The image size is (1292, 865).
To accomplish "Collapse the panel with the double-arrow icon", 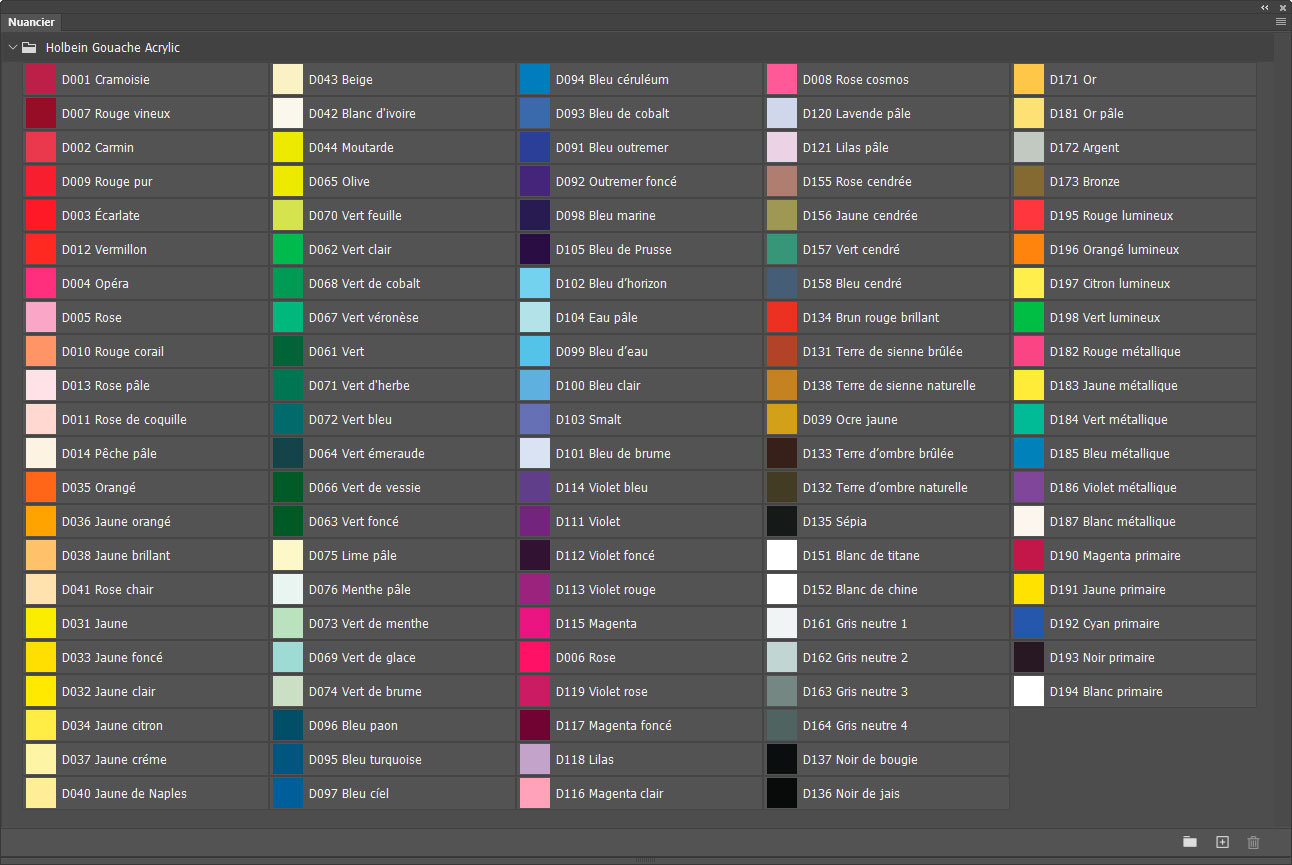I will coord(1264,7).
